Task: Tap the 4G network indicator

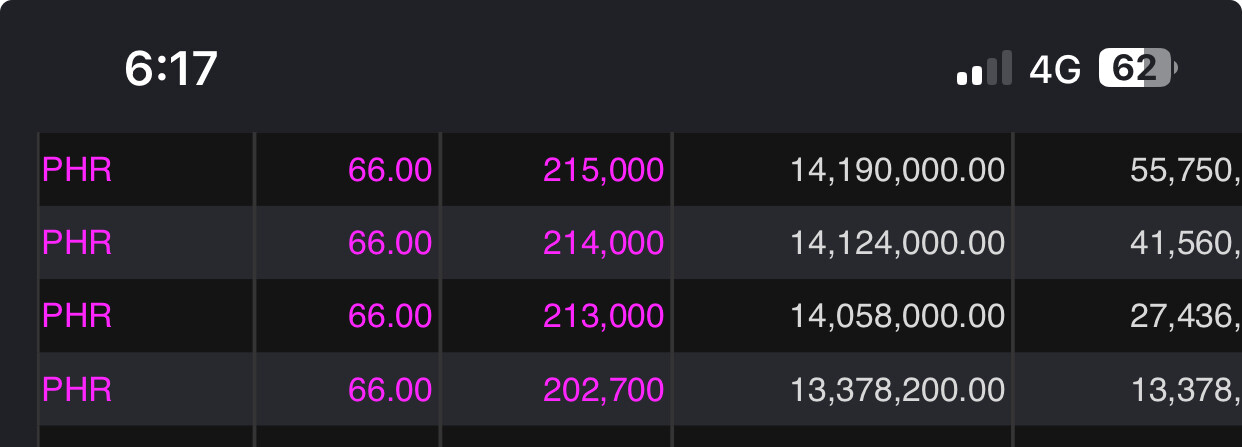Action: (x=1056, y=69)
